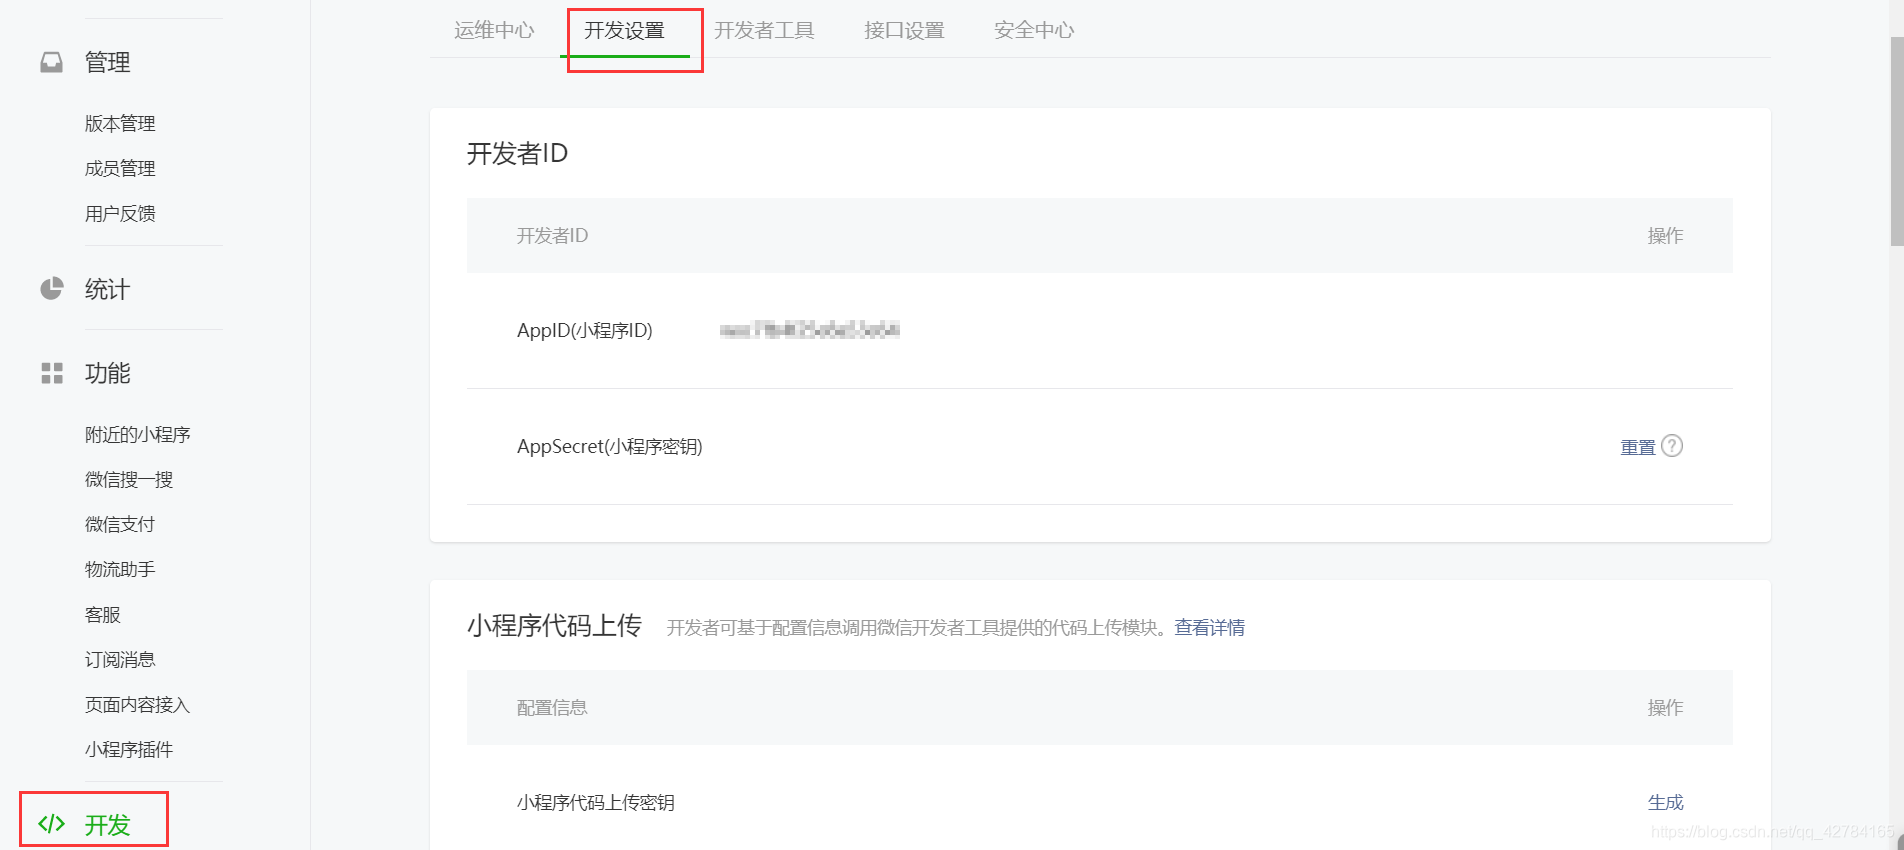Open 页面内容接入 in the sidebar

tap(137, 704)
